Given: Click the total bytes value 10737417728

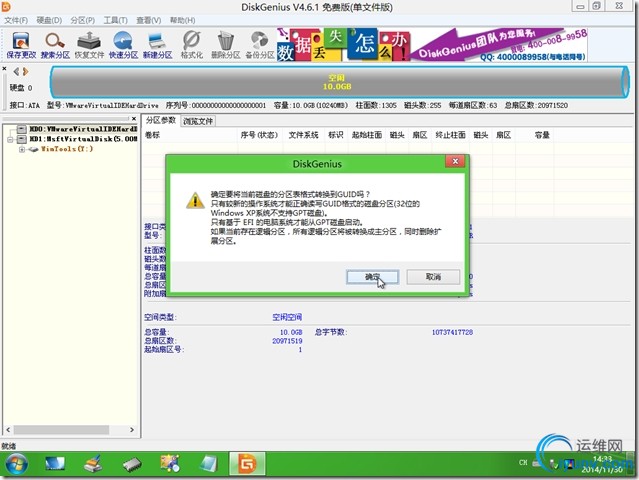Looking at the screenshot, I should (452, 332).
